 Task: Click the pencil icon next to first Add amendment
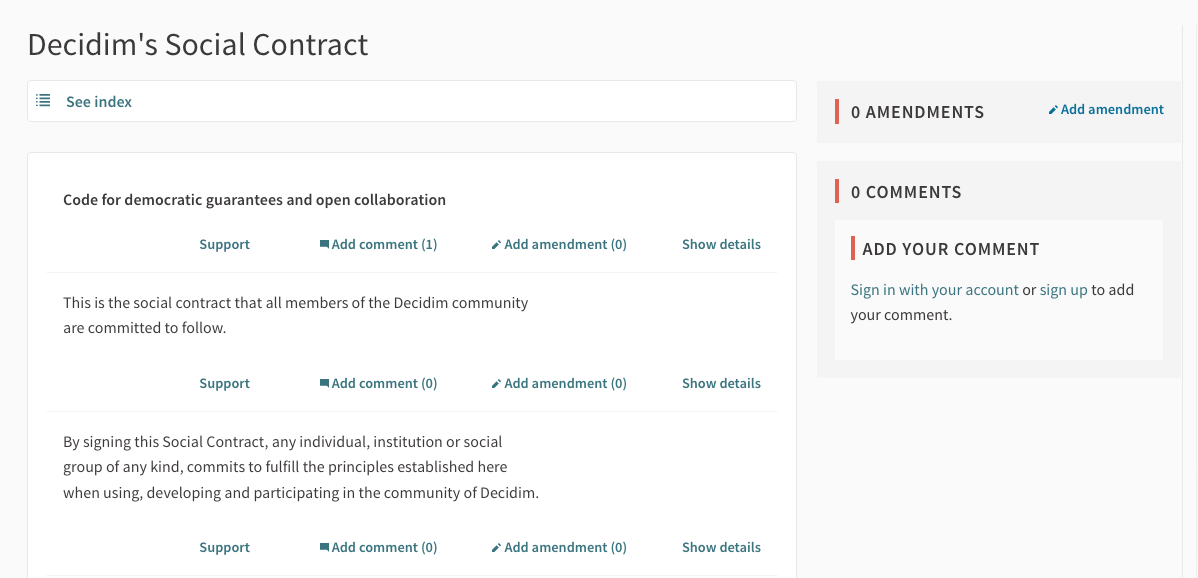pyautogui.click(x=497, y=243)
